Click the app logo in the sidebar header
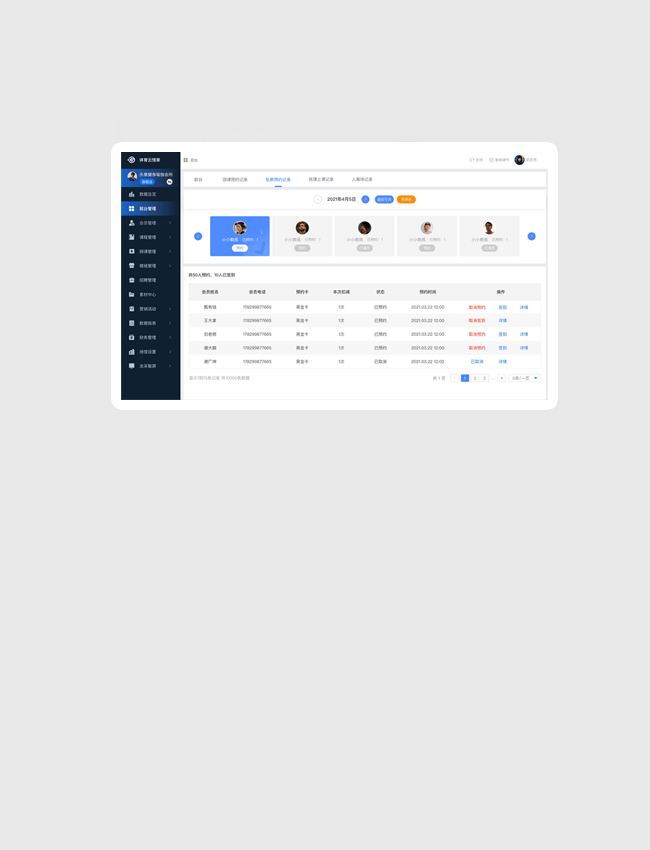 pos(131,160)
